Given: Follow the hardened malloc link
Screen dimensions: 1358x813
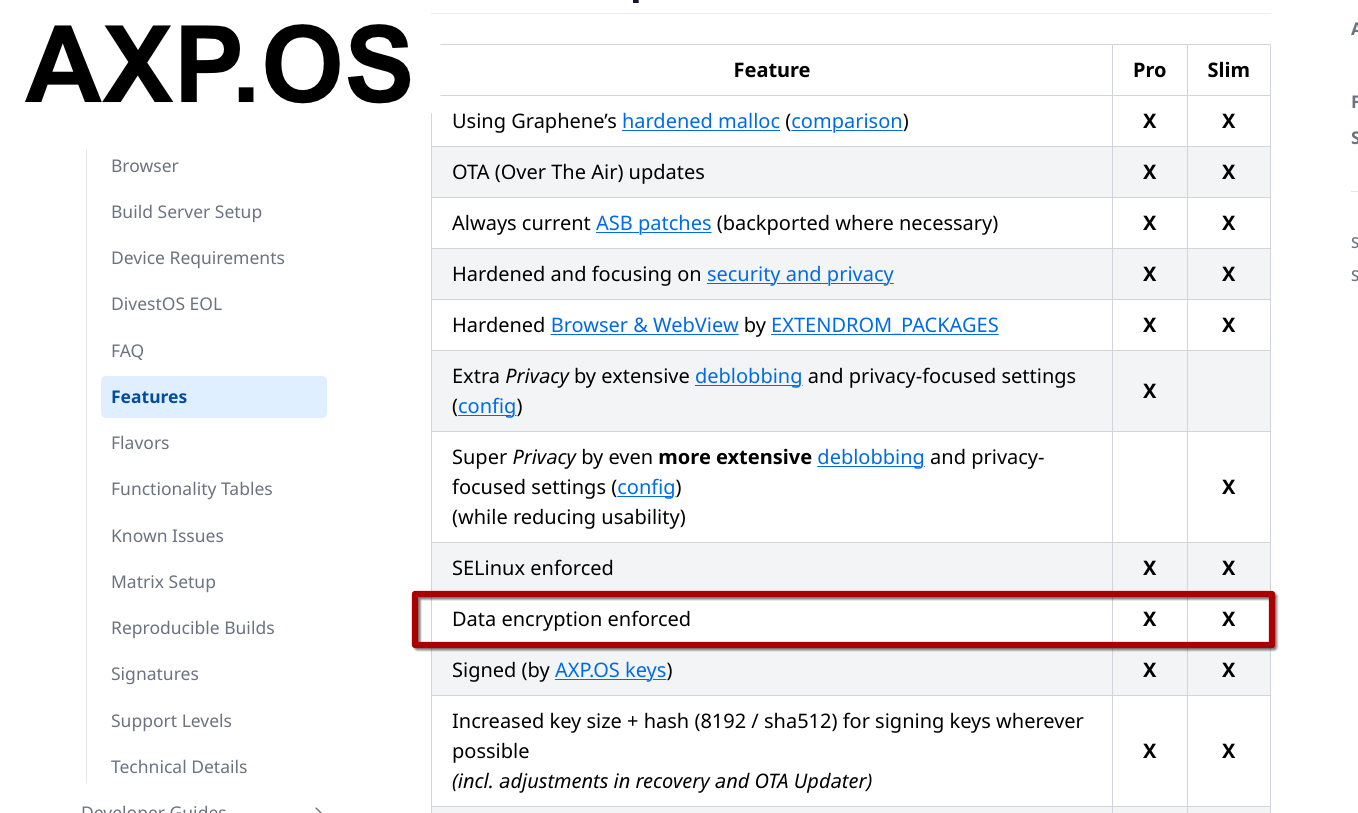Looking at the screenshot, I should (x=700, y=121).
